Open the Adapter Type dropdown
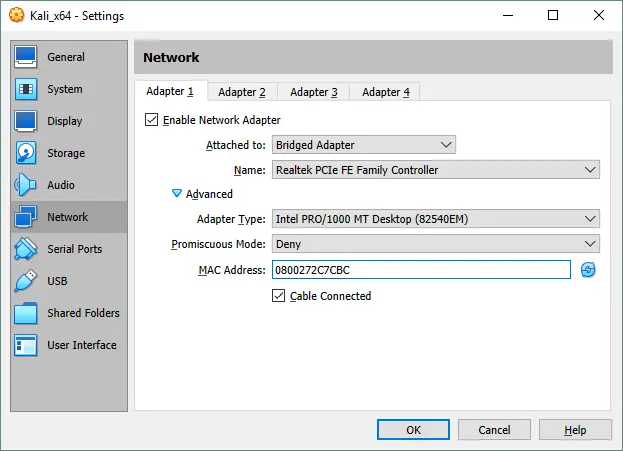623x451 pixels. [436, 219]
